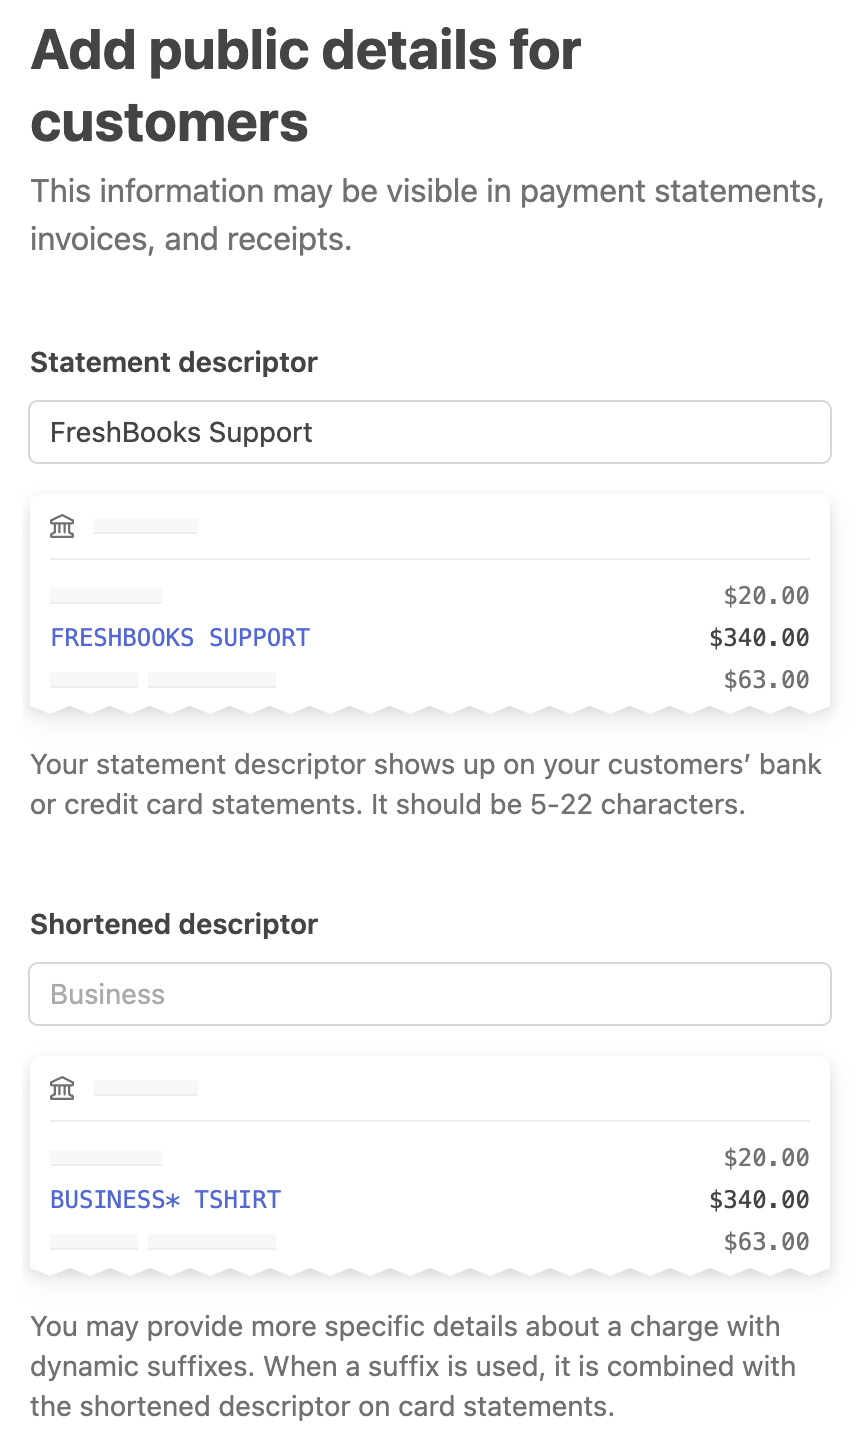Screen dimensions: 867x1448
Task: Click $20.00 in the shortened descriptor preview
Action: 766,1158
